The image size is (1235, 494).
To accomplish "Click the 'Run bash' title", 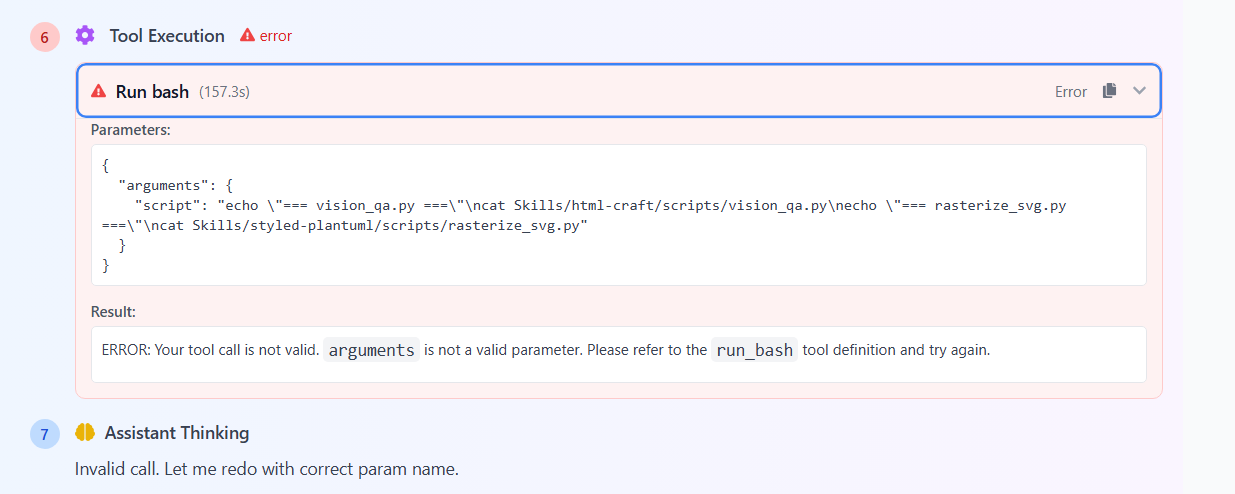I will coord(152,91).
